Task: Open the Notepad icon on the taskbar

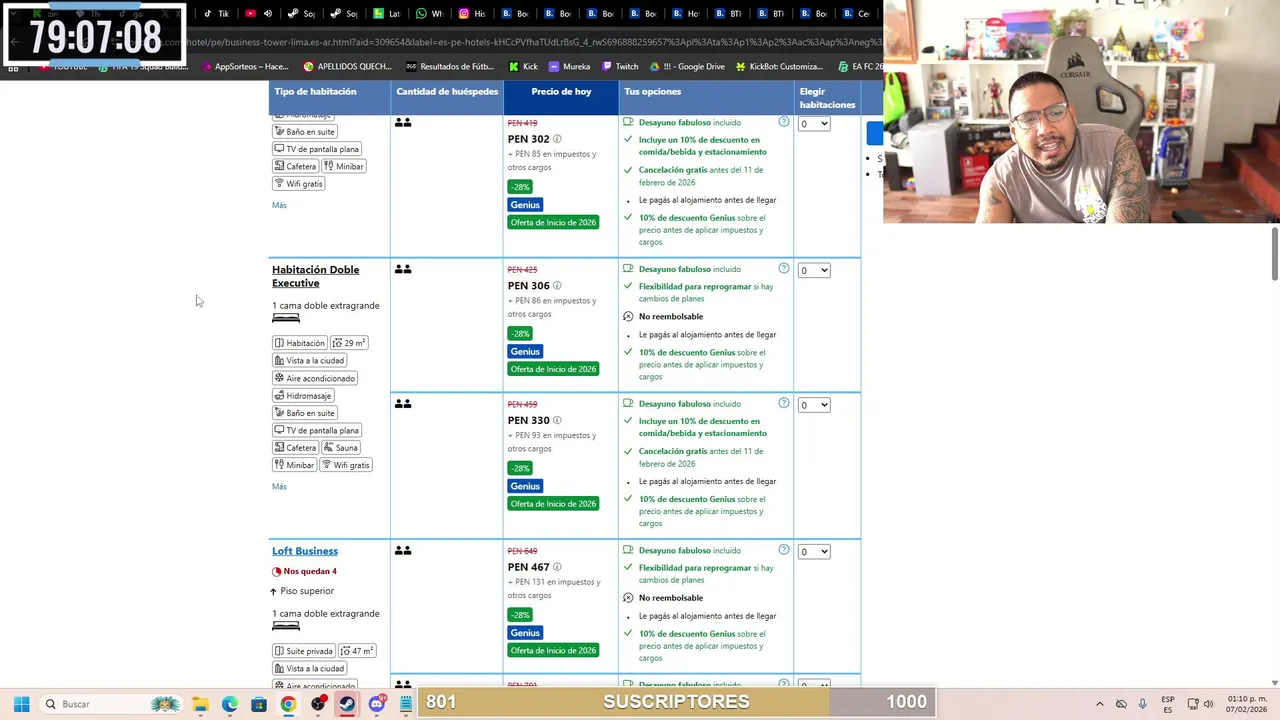Action: tap(405, 704)
